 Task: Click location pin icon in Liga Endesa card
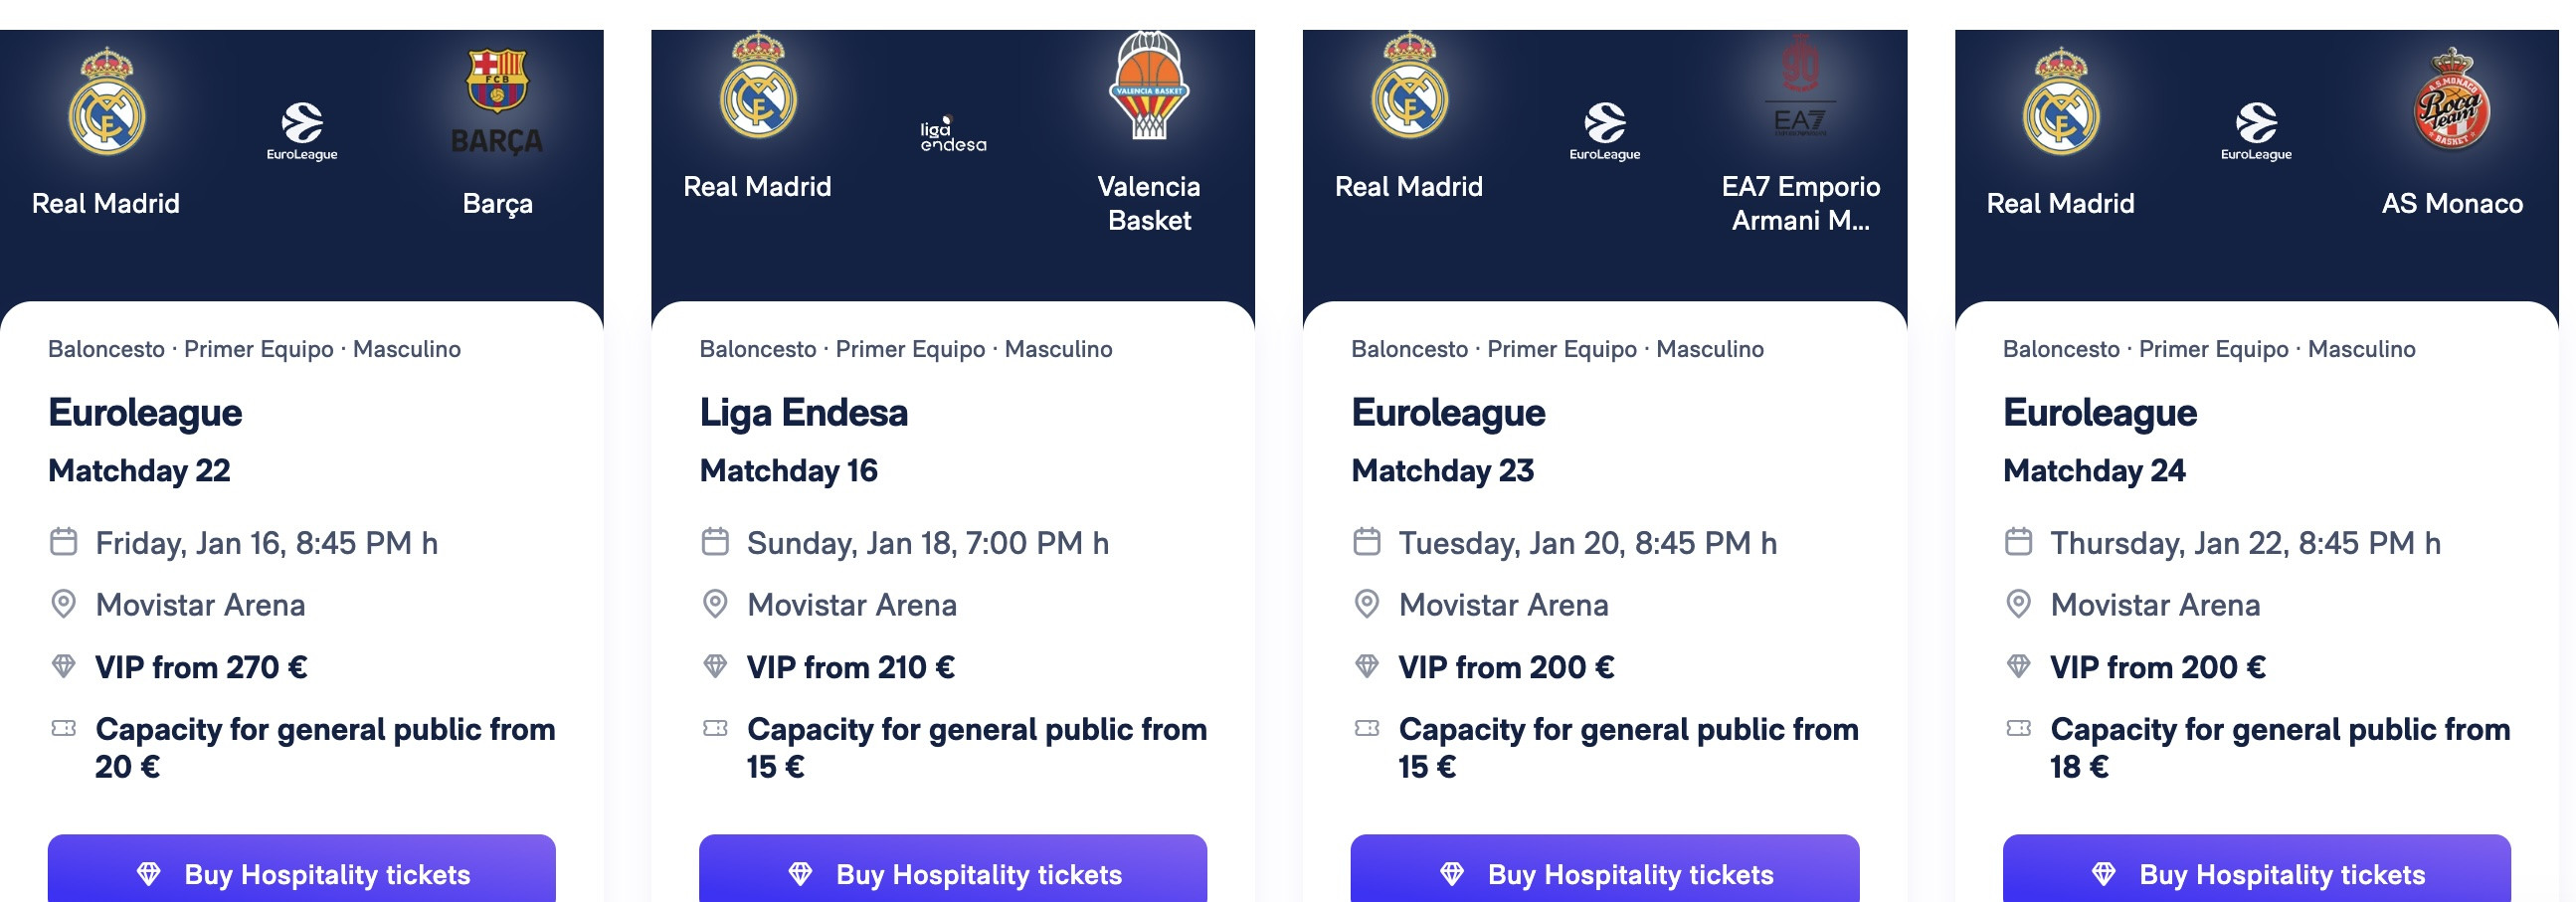click(715, 604)
